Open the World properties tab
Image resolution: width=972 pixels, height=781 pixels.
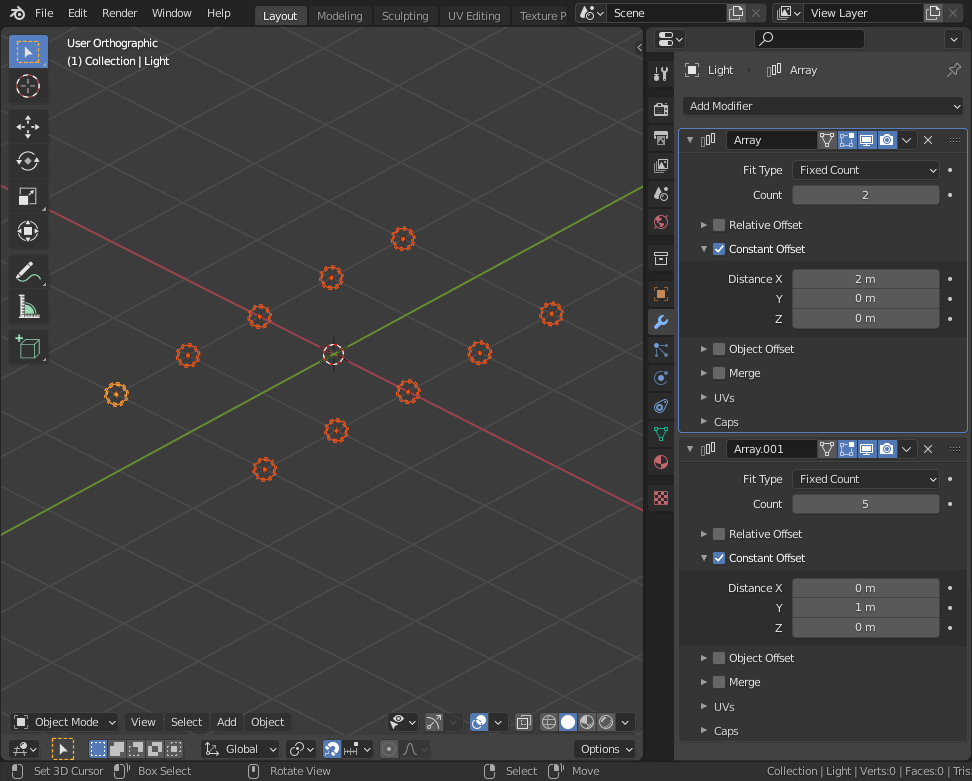pyautogui.click(x=661, y=221)
